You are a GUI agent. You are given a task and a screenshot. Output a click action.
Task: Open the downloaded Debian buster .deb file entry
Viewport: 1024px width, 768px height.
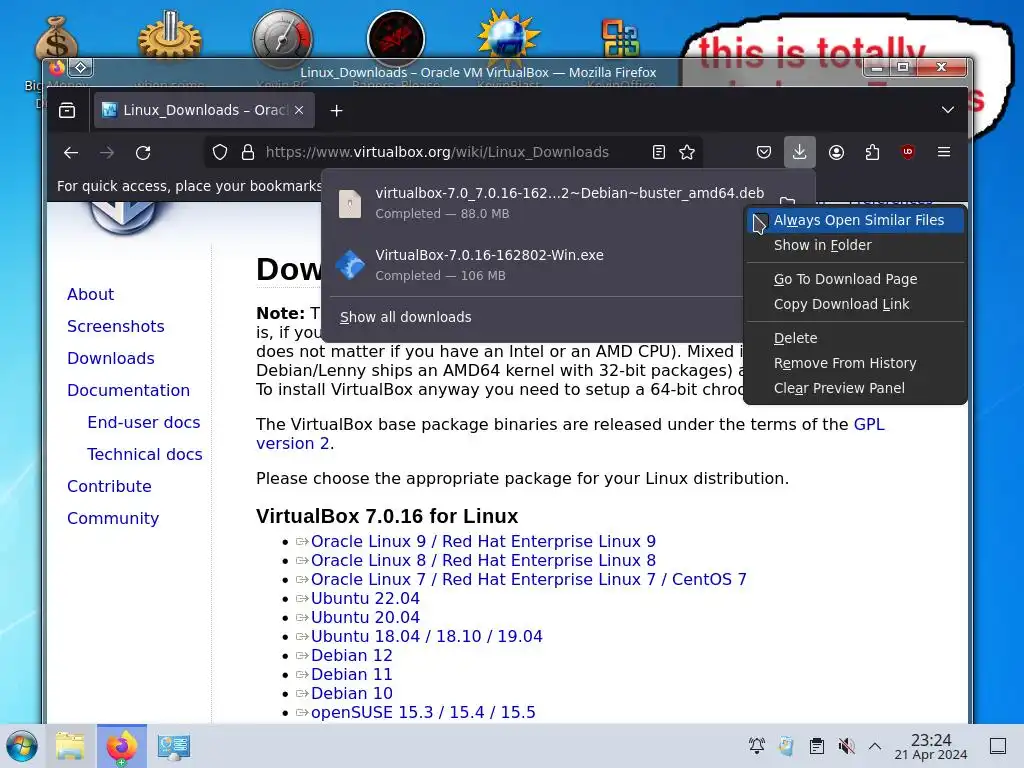[549, 203]
